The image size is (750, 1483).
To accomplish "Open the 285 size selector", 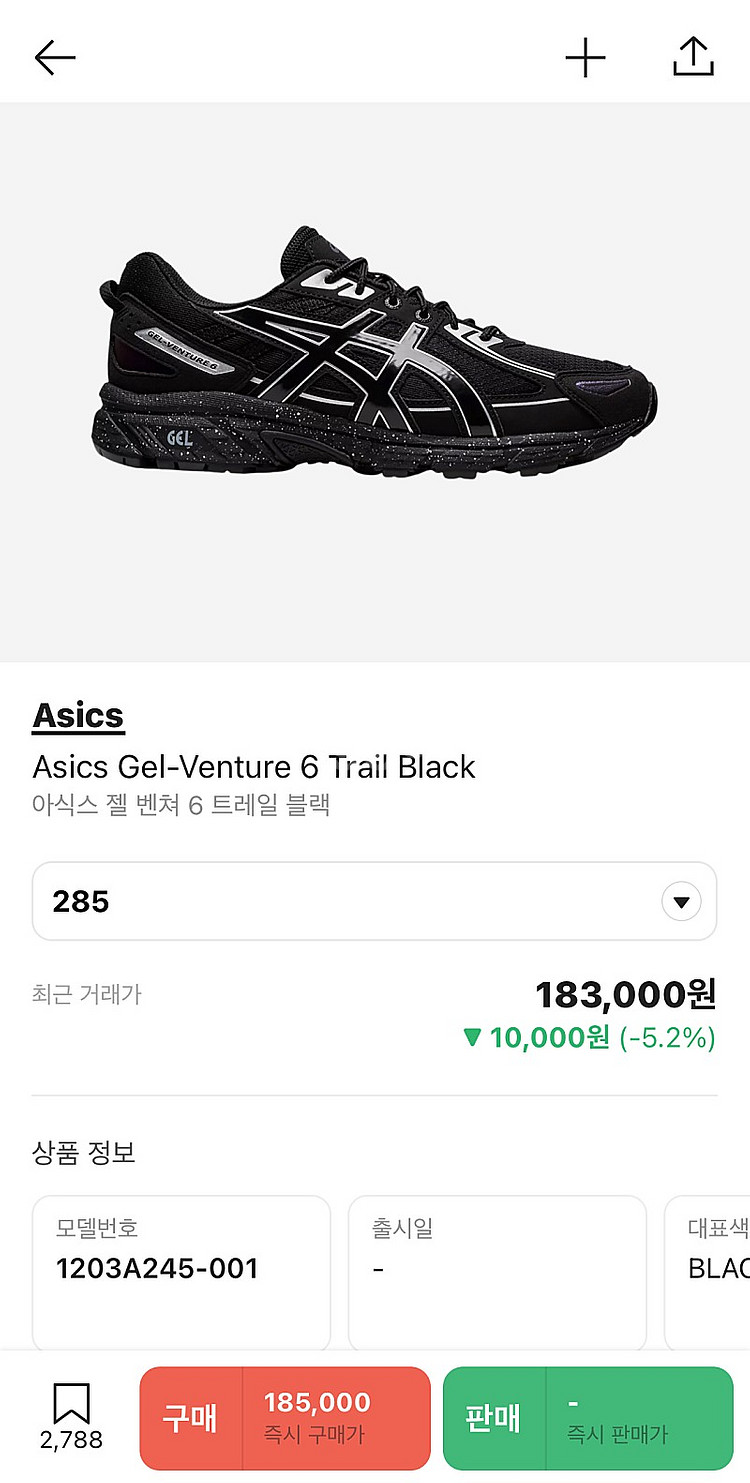I will [374, 902].
